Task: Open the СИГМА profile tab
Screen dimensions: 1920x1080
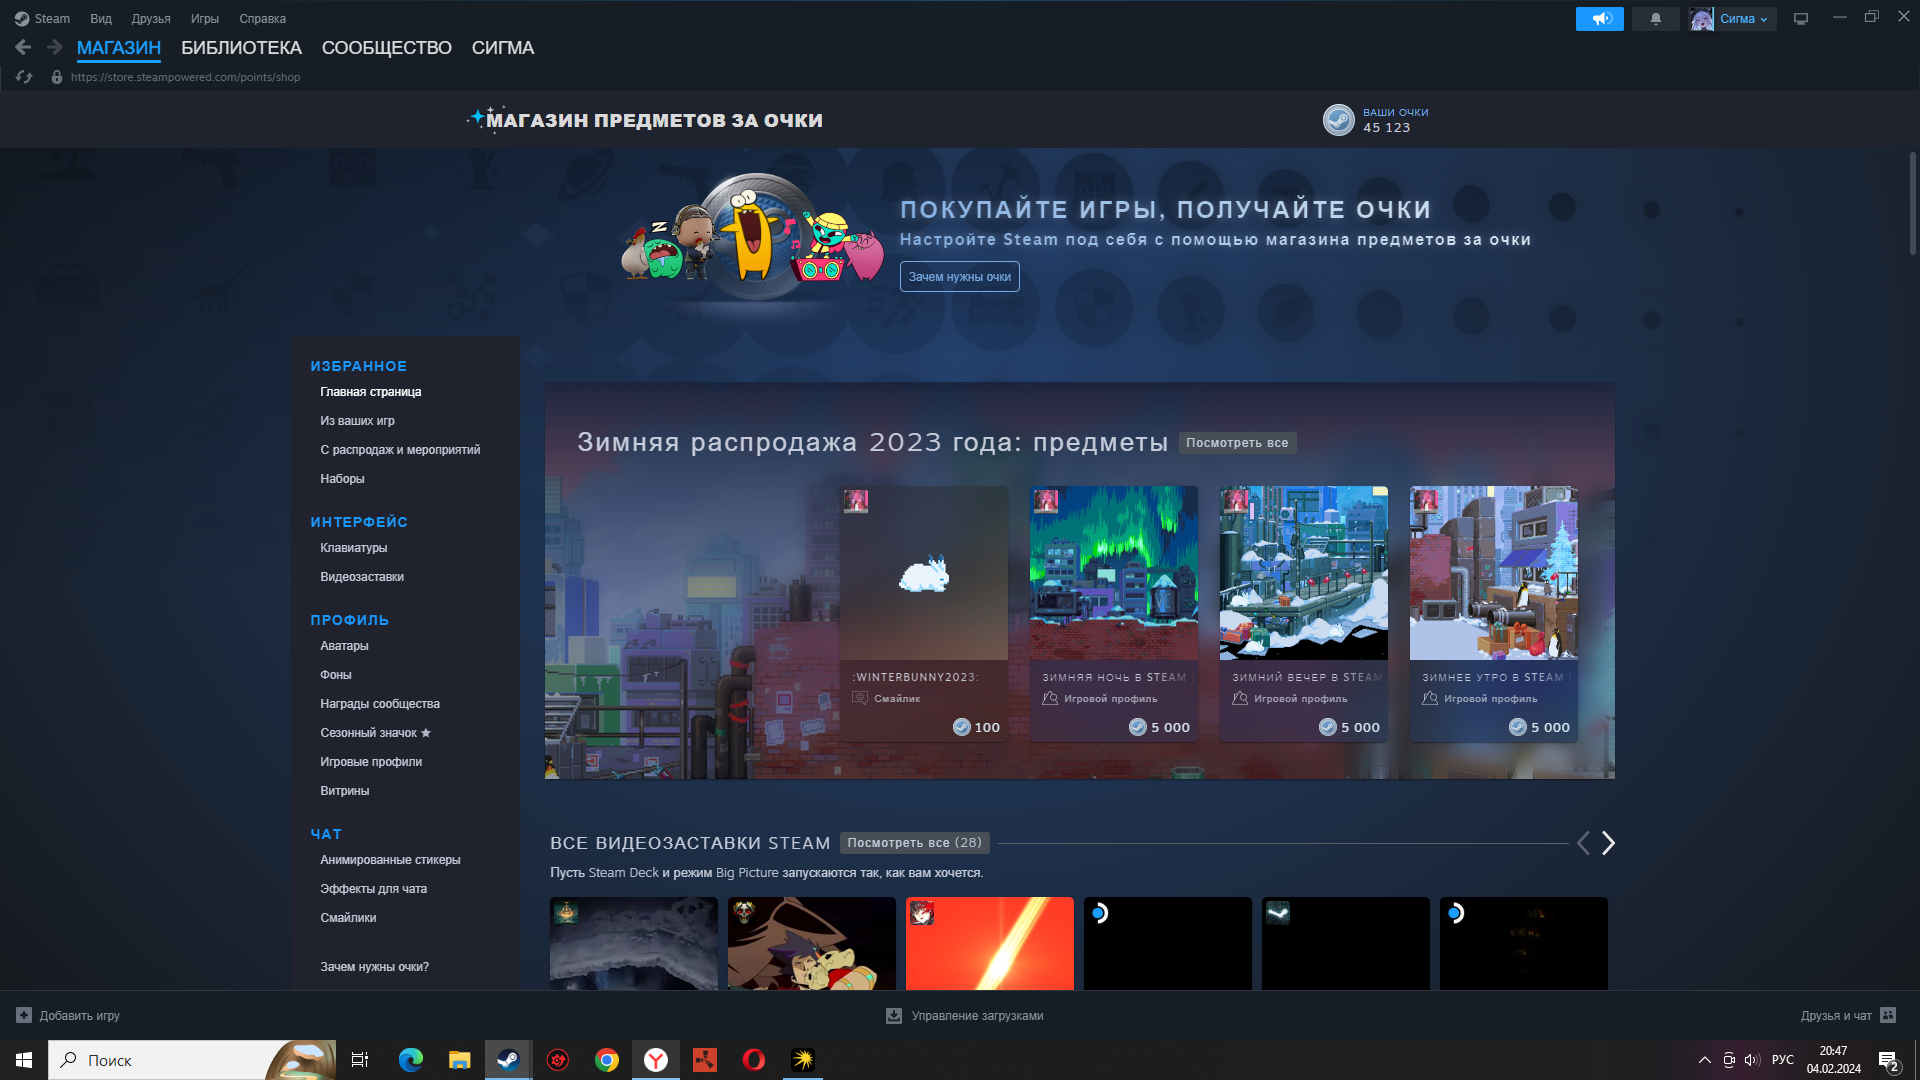Action: 503,47
